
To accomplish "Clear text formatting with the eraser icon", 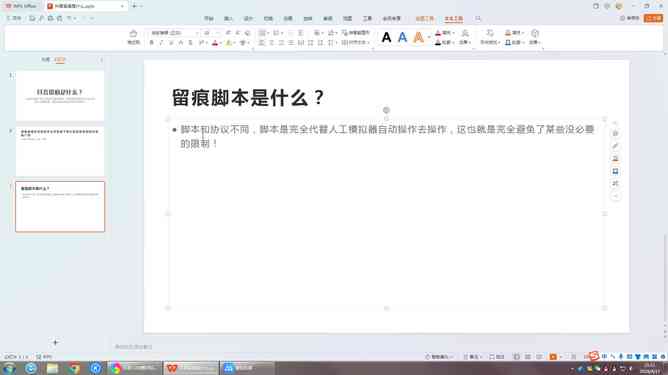I will pos(248,33).
